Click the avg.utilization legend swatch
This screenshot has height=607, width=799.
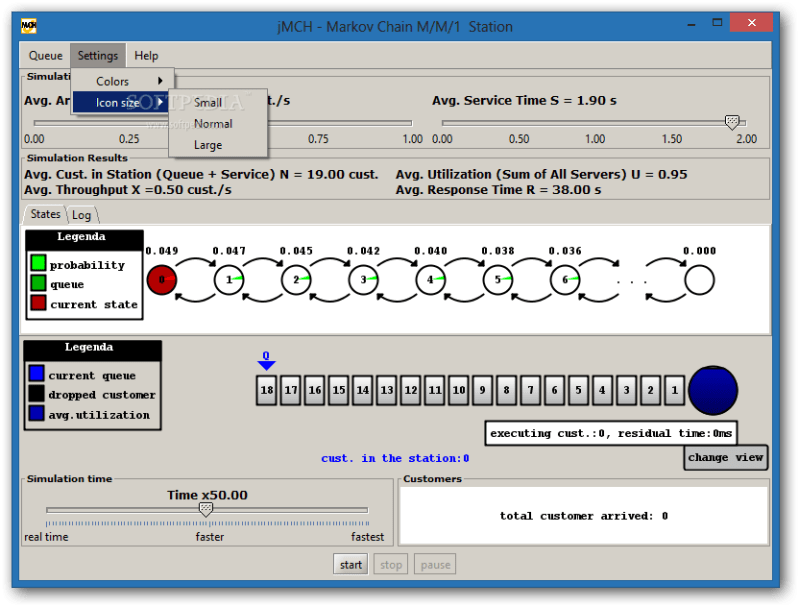pyautogui.click(x=36, y=413)
